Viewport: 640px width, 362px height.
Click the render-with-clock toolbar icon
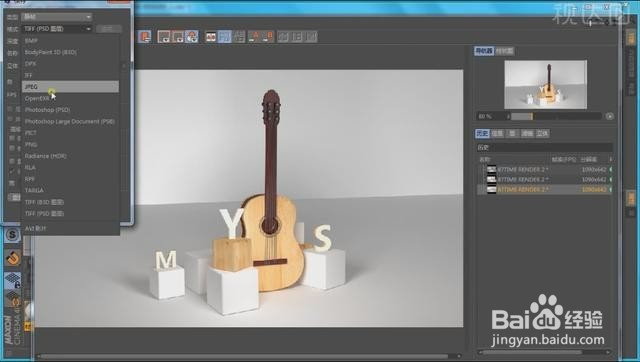191,37
